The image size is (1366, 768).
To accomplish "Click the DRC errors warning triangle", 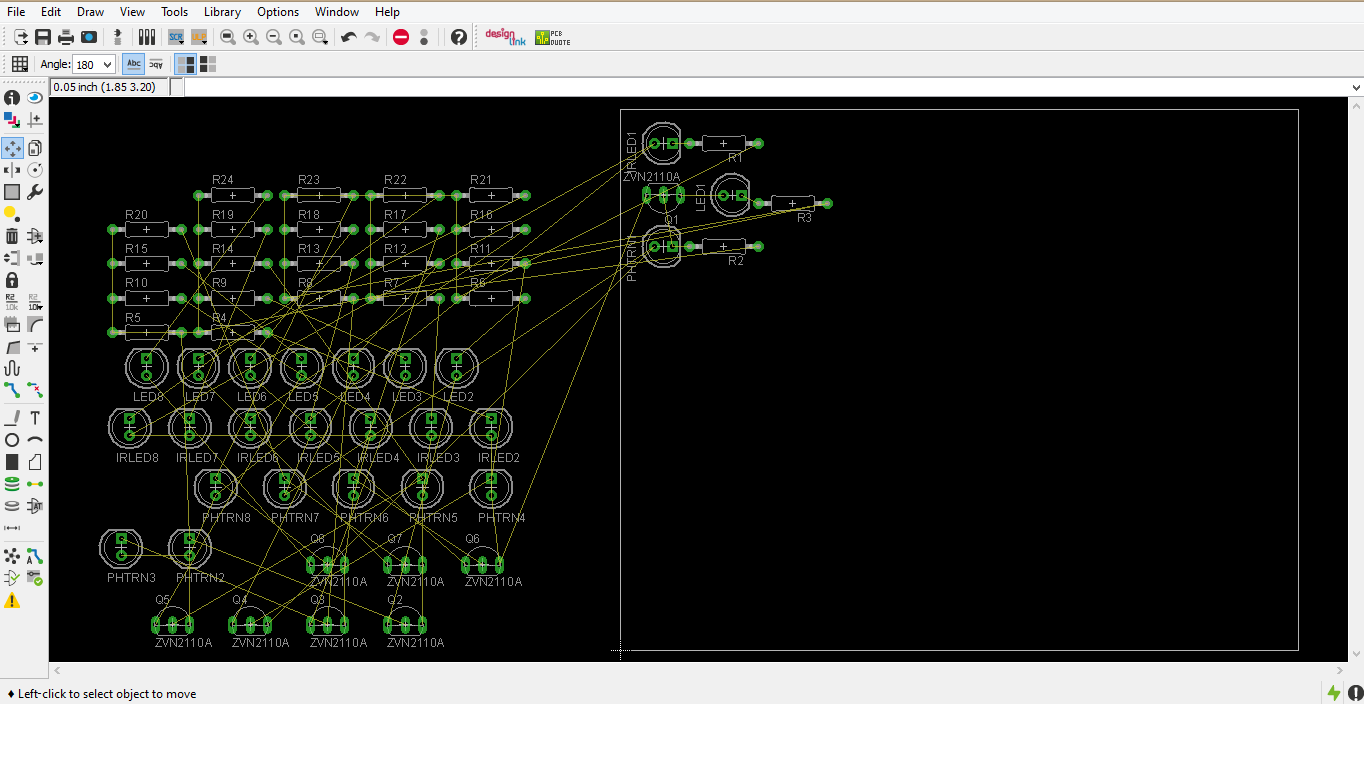I will click(14, 601).
